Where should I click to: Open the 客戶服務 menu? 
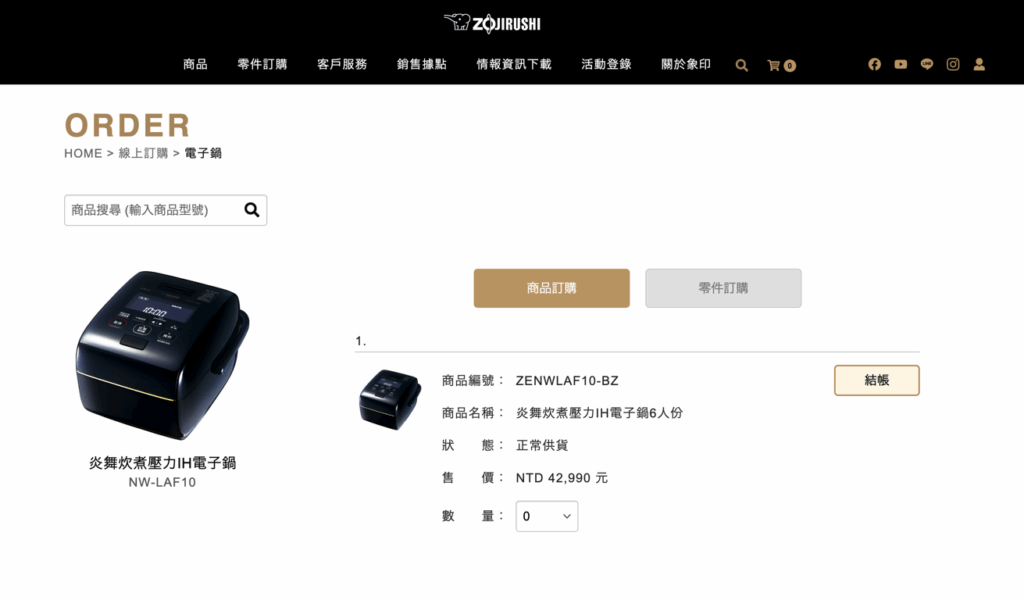342,64
